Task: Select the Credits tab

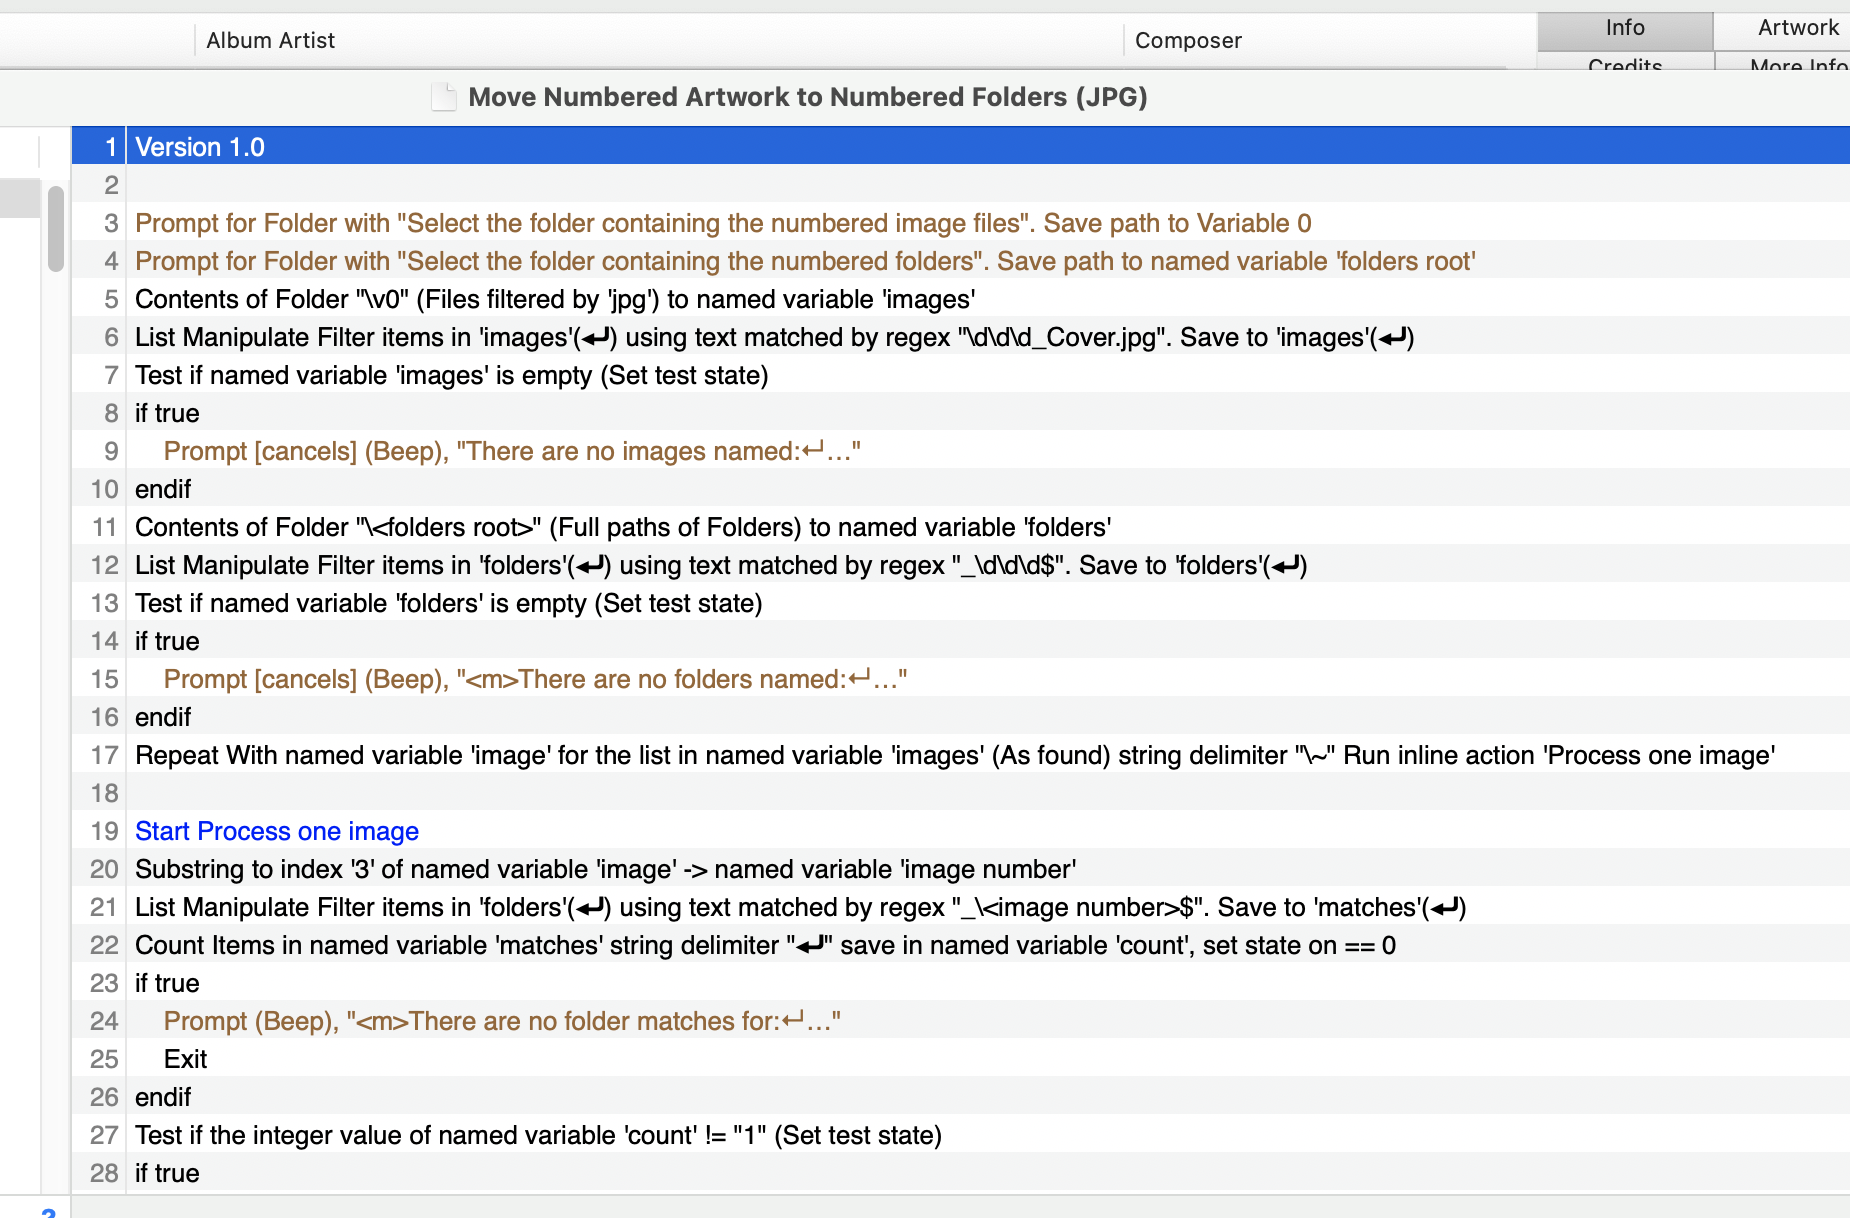Action: pos(1624,64)
